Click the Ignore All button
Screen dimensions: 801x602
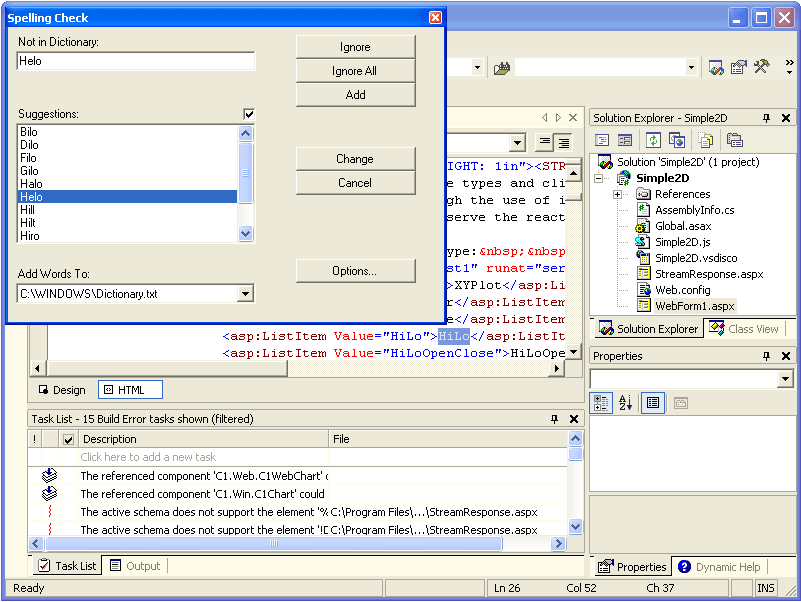pyautogui.click(x=355, y=70)
